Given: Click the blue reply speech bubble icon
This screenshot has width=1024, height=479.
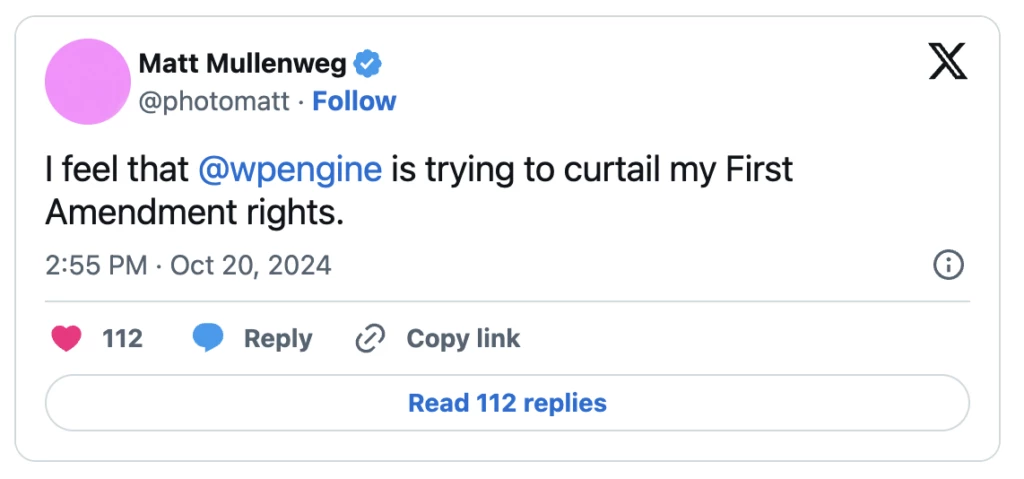Looking at the screenshot, I should pos(208,339).
